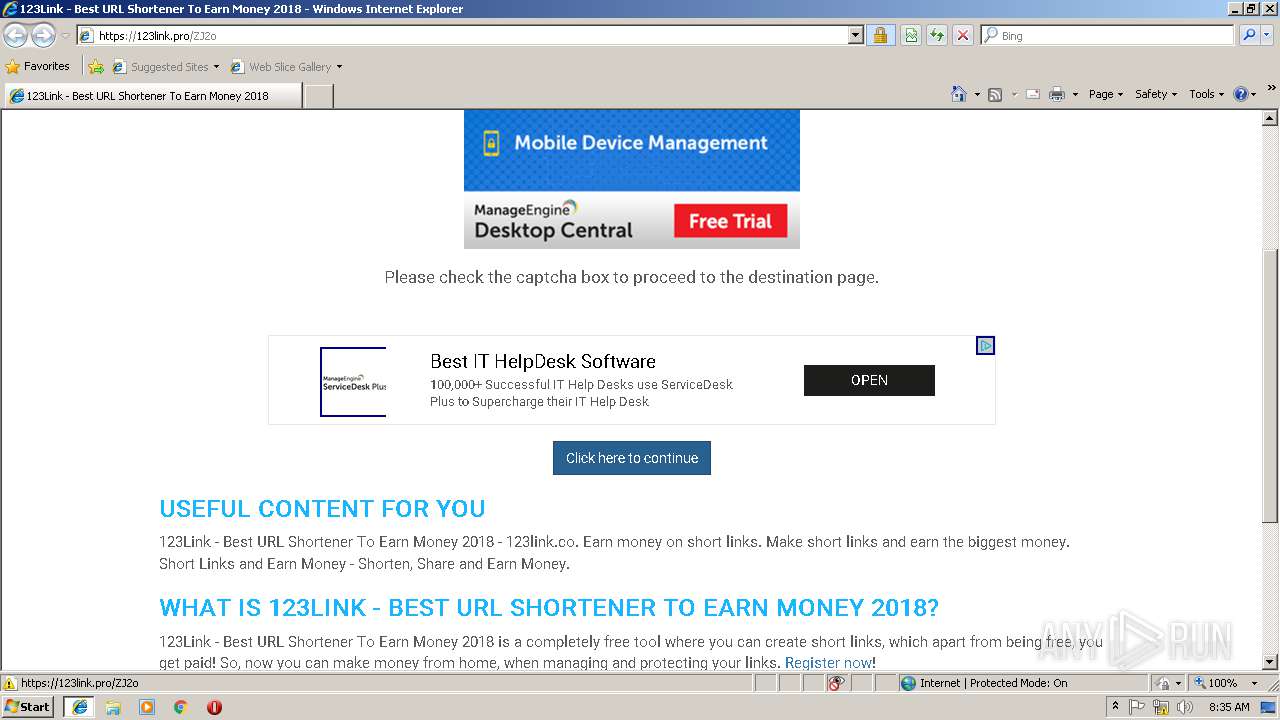Open the Media Player taskbar icon
Viewport: 1280px width, 720px height.
tap(147, 707)
